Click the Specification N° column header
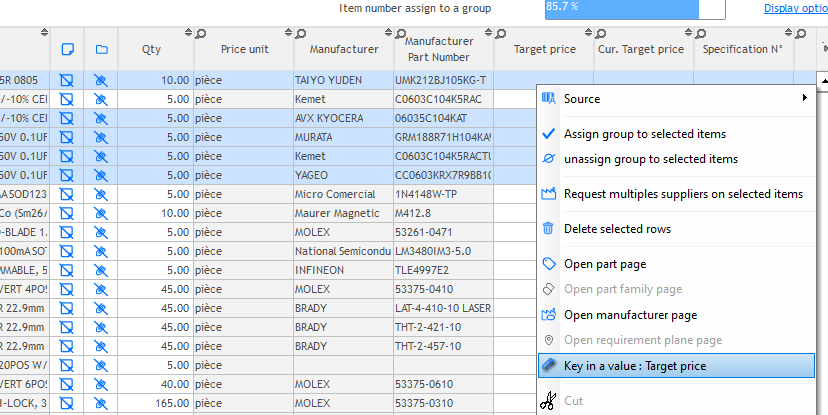The image size is (828, 415). tap(741, 49)
